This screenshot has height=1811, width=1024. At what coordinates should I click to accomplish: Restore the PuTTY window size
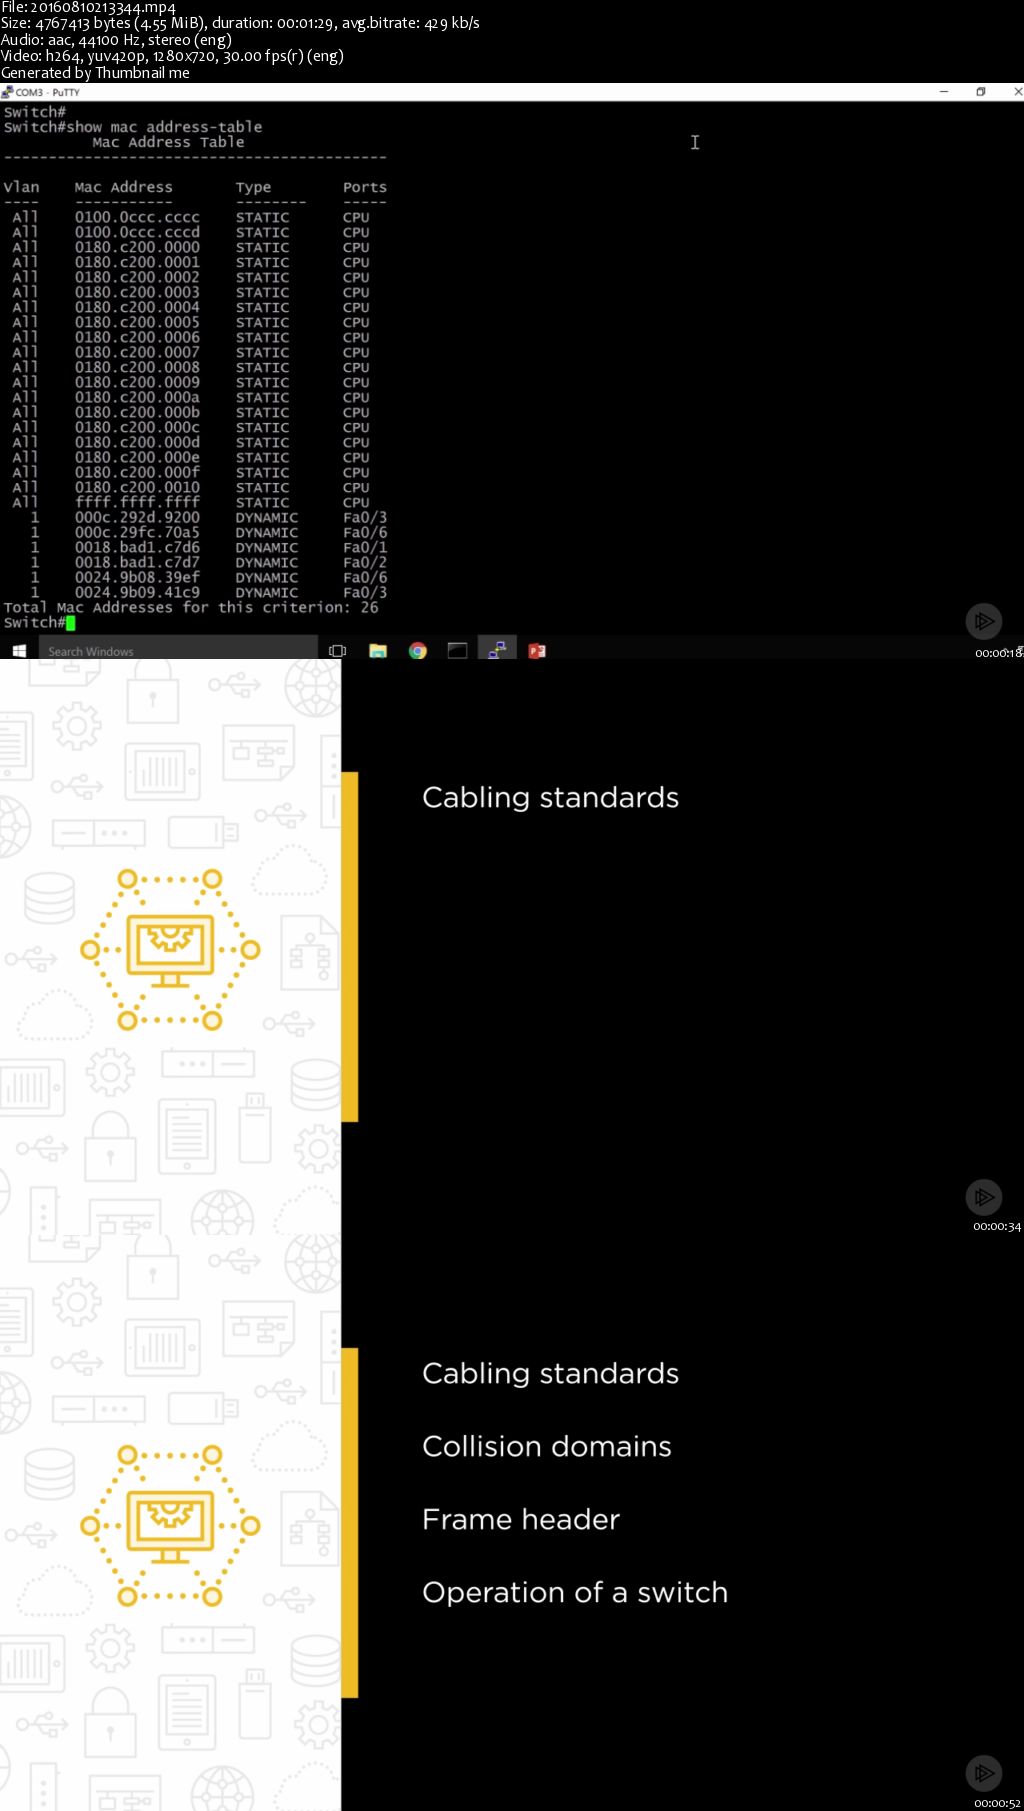coord(981,92)
